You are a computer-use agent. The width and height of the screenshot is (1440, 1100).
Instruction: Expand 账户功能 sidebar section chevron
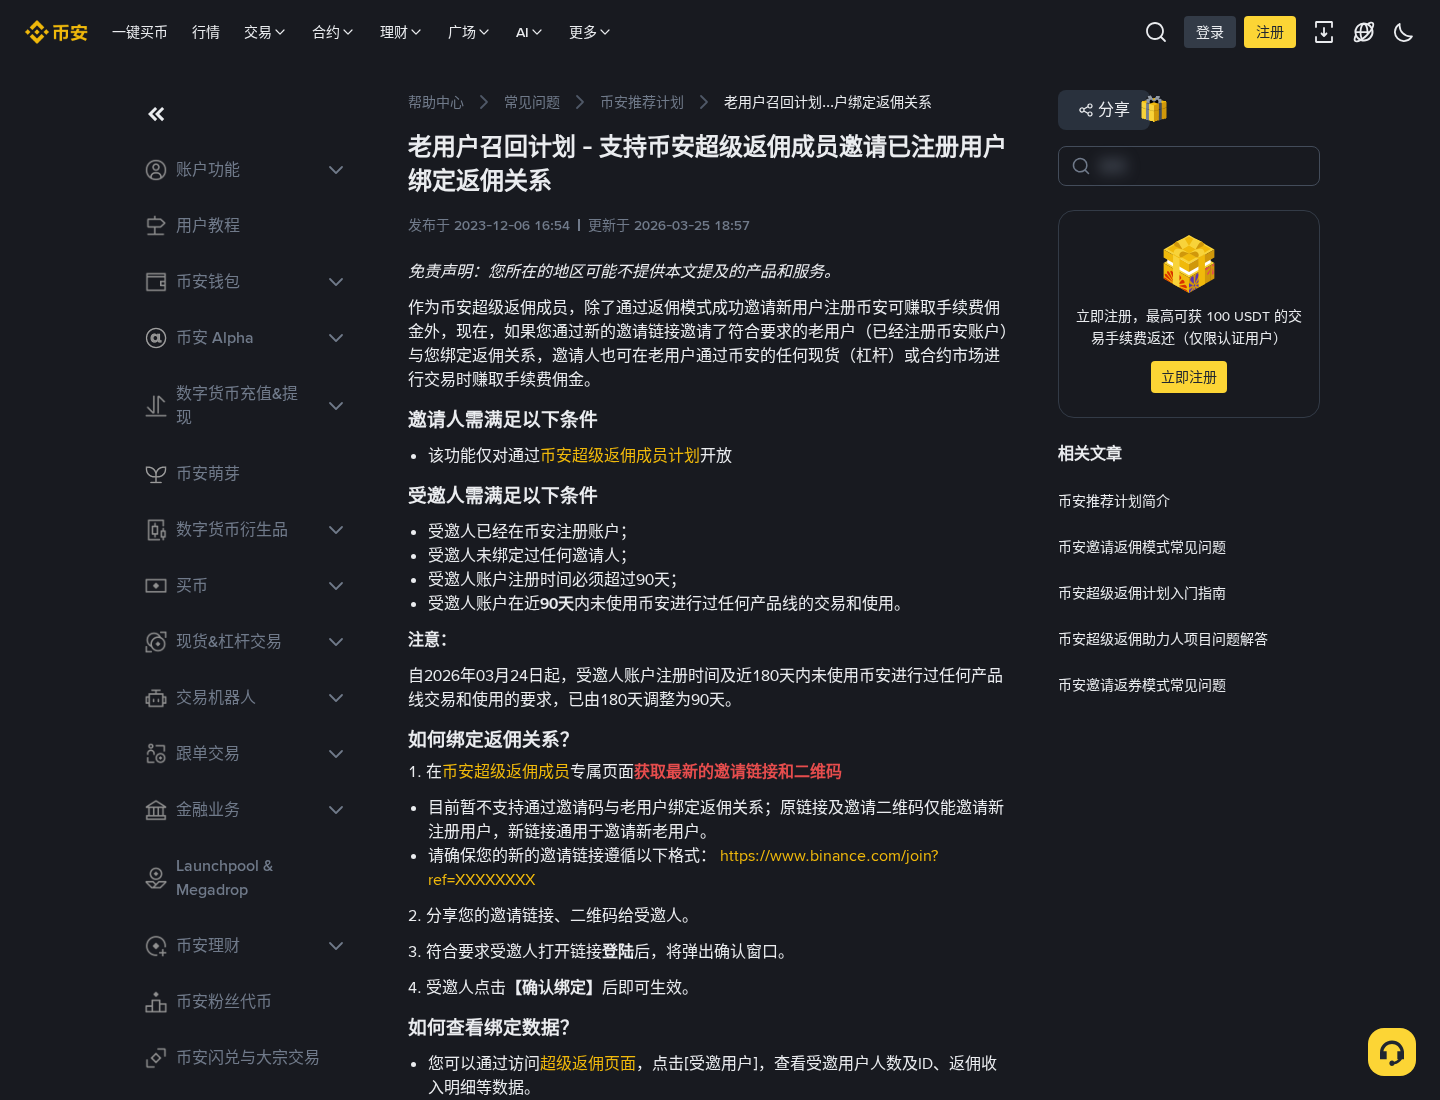[x=336, y=170]
